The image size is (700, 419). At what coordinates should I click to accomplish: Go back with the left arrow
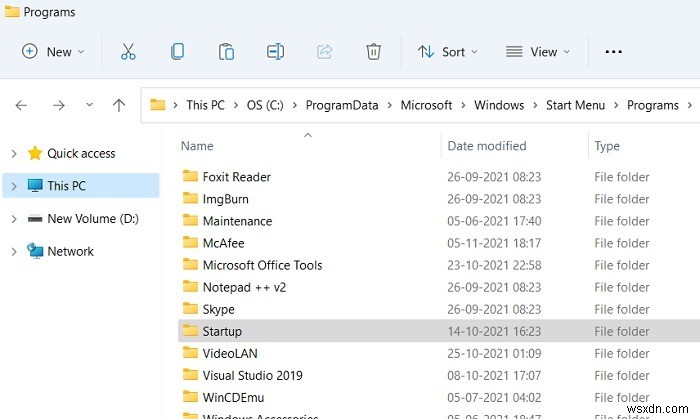click(21, 105)
